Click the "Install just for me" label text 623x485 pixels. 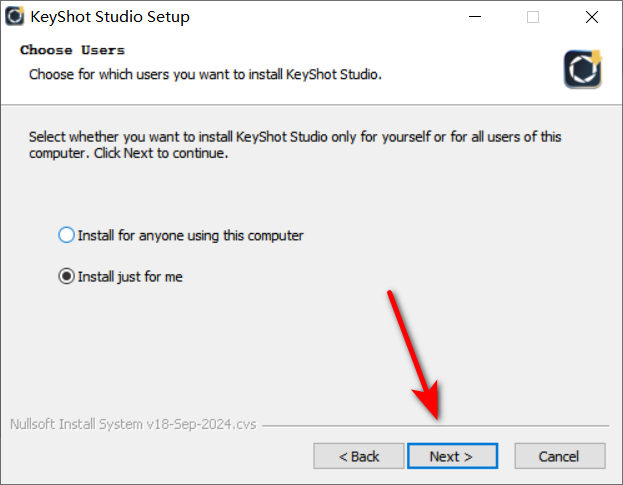pos(130,277)
